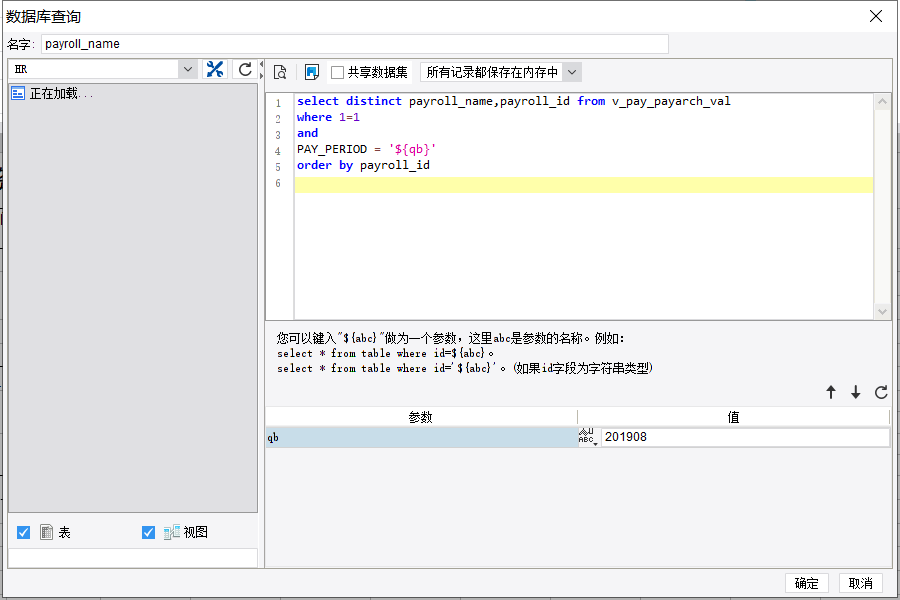The image size is (900, 600).
Task: Preview the SQL query results
Action: coord(280,72)
